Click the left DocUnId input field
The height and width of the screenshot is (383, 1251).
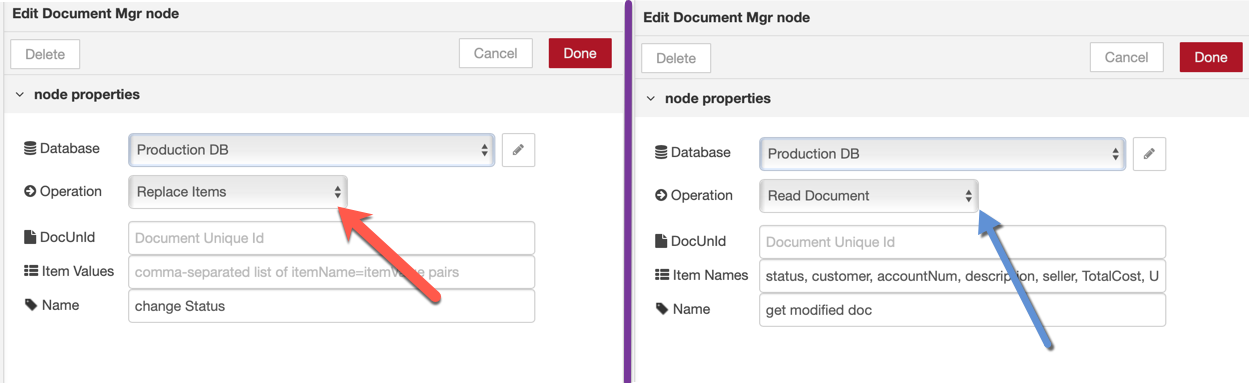pyautogui.click(x=332, y=238)
